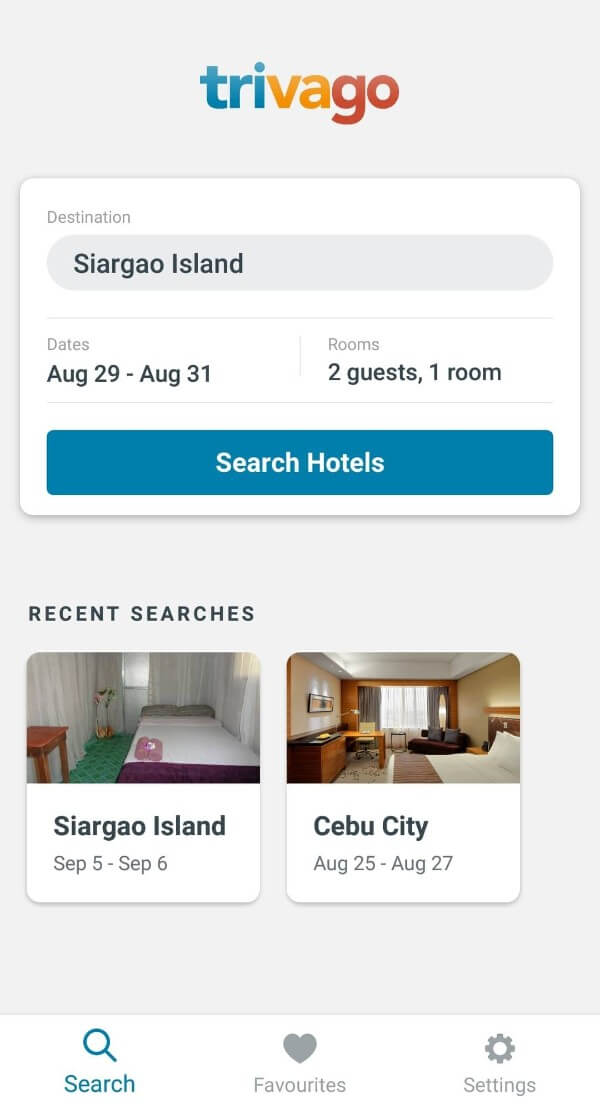Tap the Dates label

pyautogui.click(x=68, y=344)
